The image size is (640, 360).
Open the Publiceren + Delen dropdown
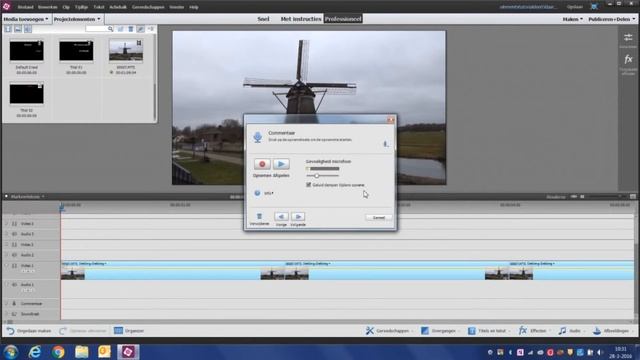pos(611,19)
